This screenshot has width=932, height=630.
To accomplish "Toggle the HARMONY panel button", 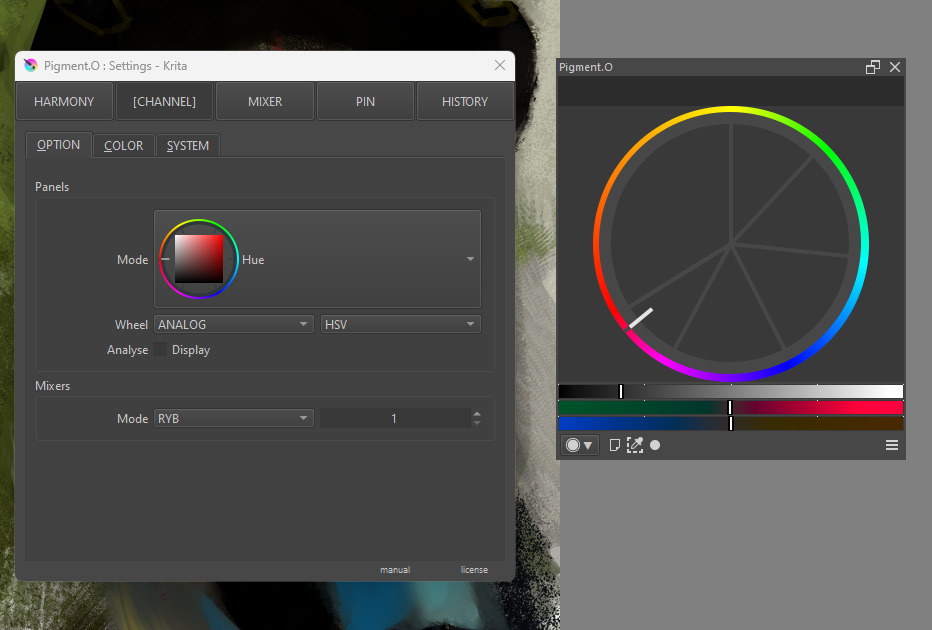I will [64, 102].
